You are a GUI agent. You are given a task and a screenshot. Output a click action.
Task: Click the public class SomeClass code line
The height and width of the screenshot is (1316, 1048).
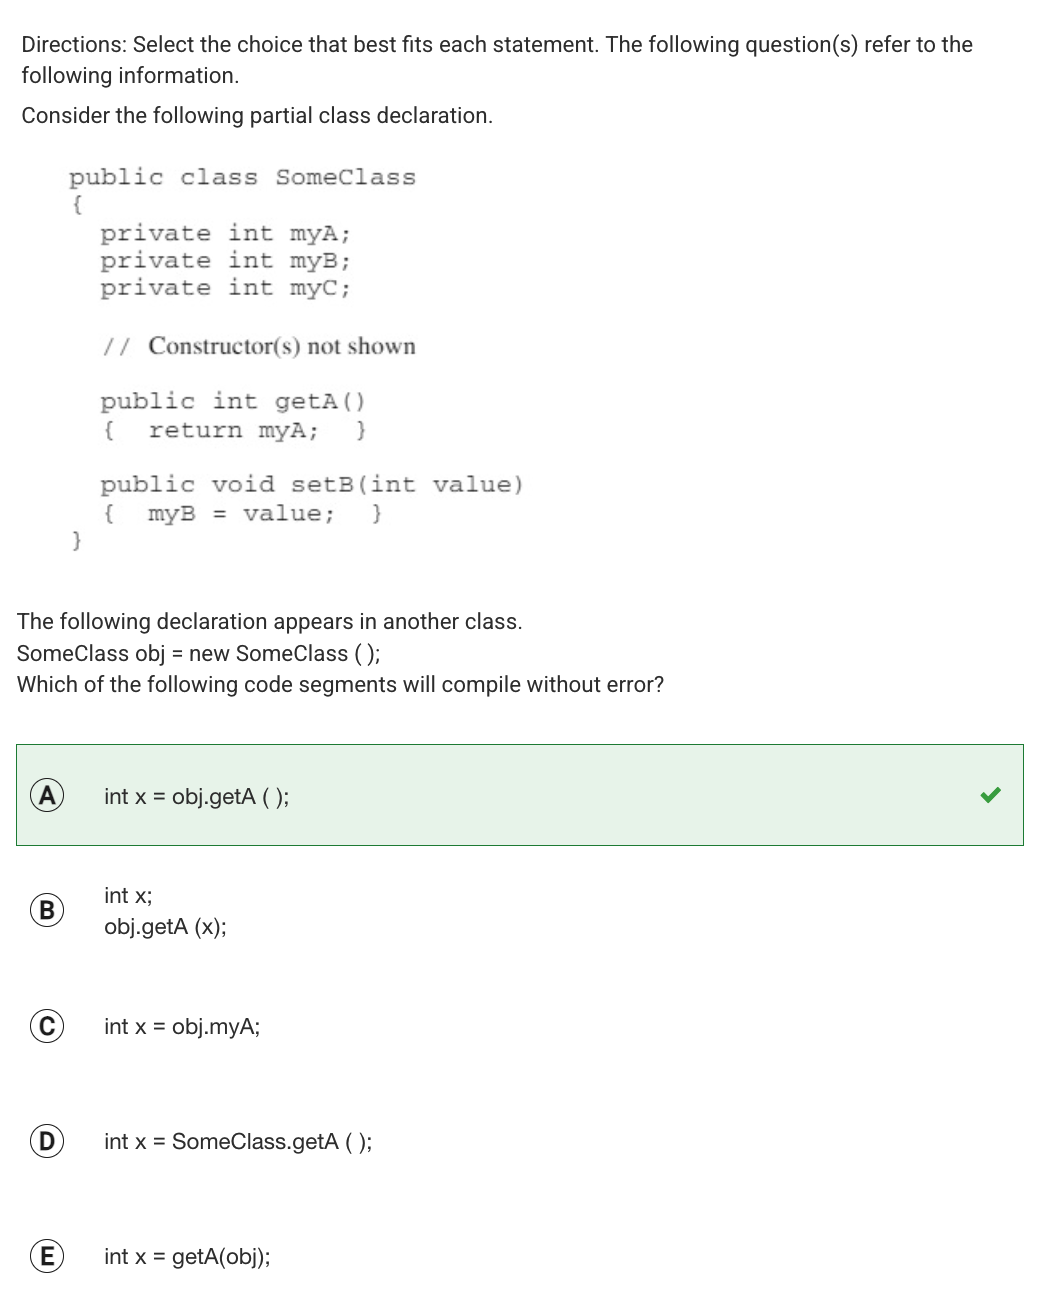click(242, 177)
